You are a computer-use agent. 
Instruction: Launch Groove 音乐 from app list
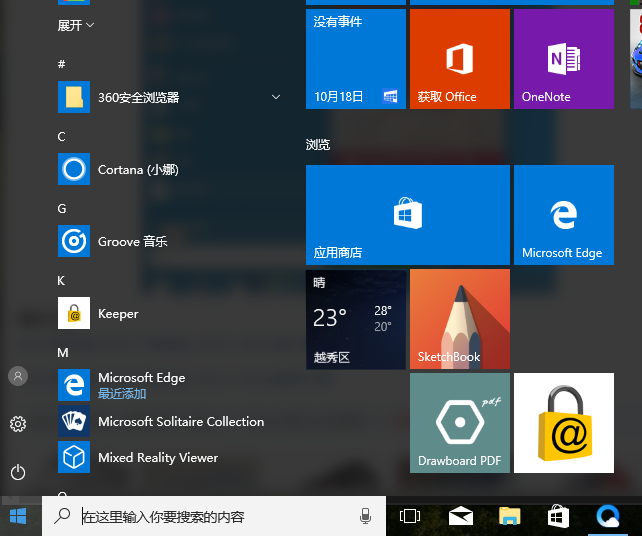tap(132, 242)
